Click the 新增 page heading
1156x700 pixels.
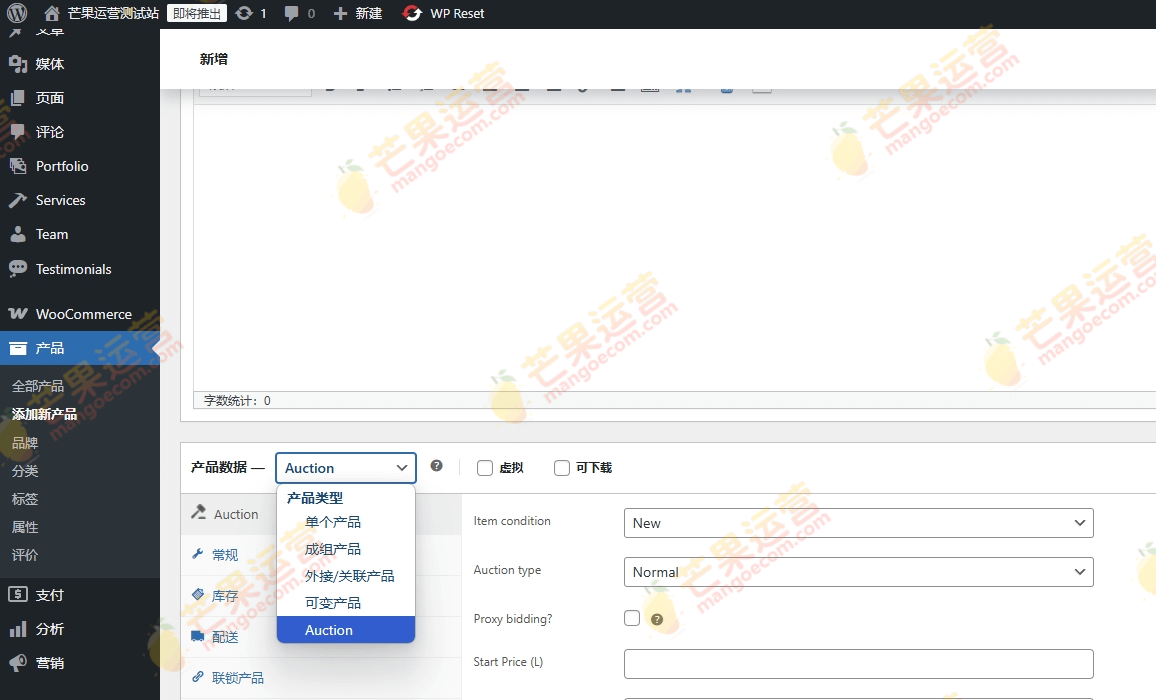click(214, 59)
